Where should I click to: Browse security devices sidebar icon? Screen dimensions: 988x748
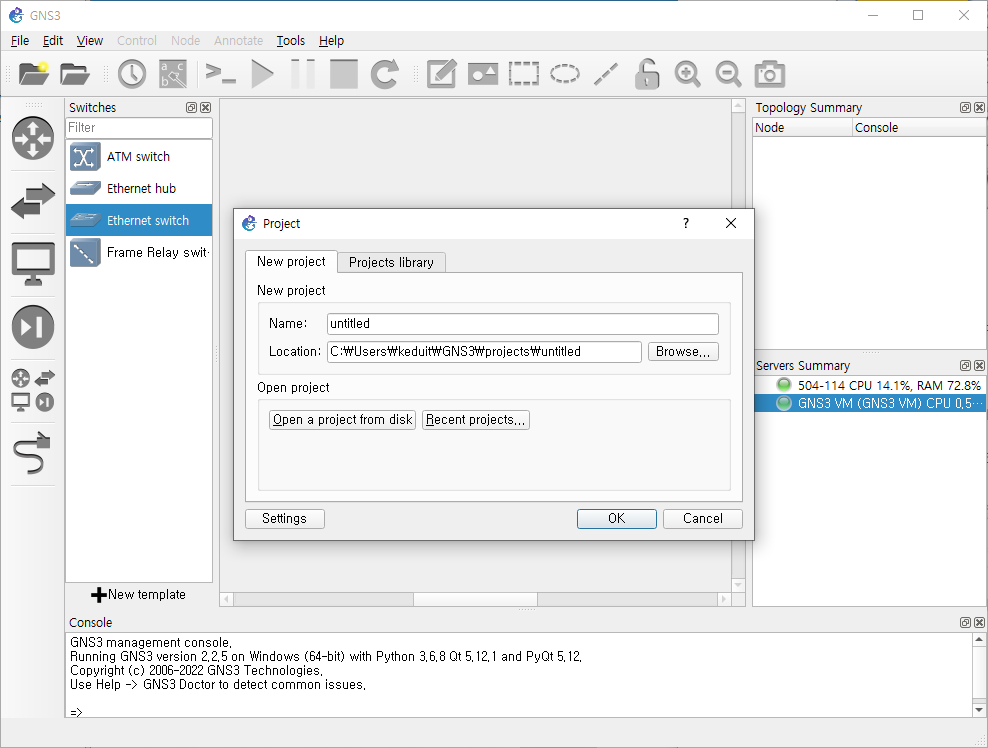click(33, 326)
